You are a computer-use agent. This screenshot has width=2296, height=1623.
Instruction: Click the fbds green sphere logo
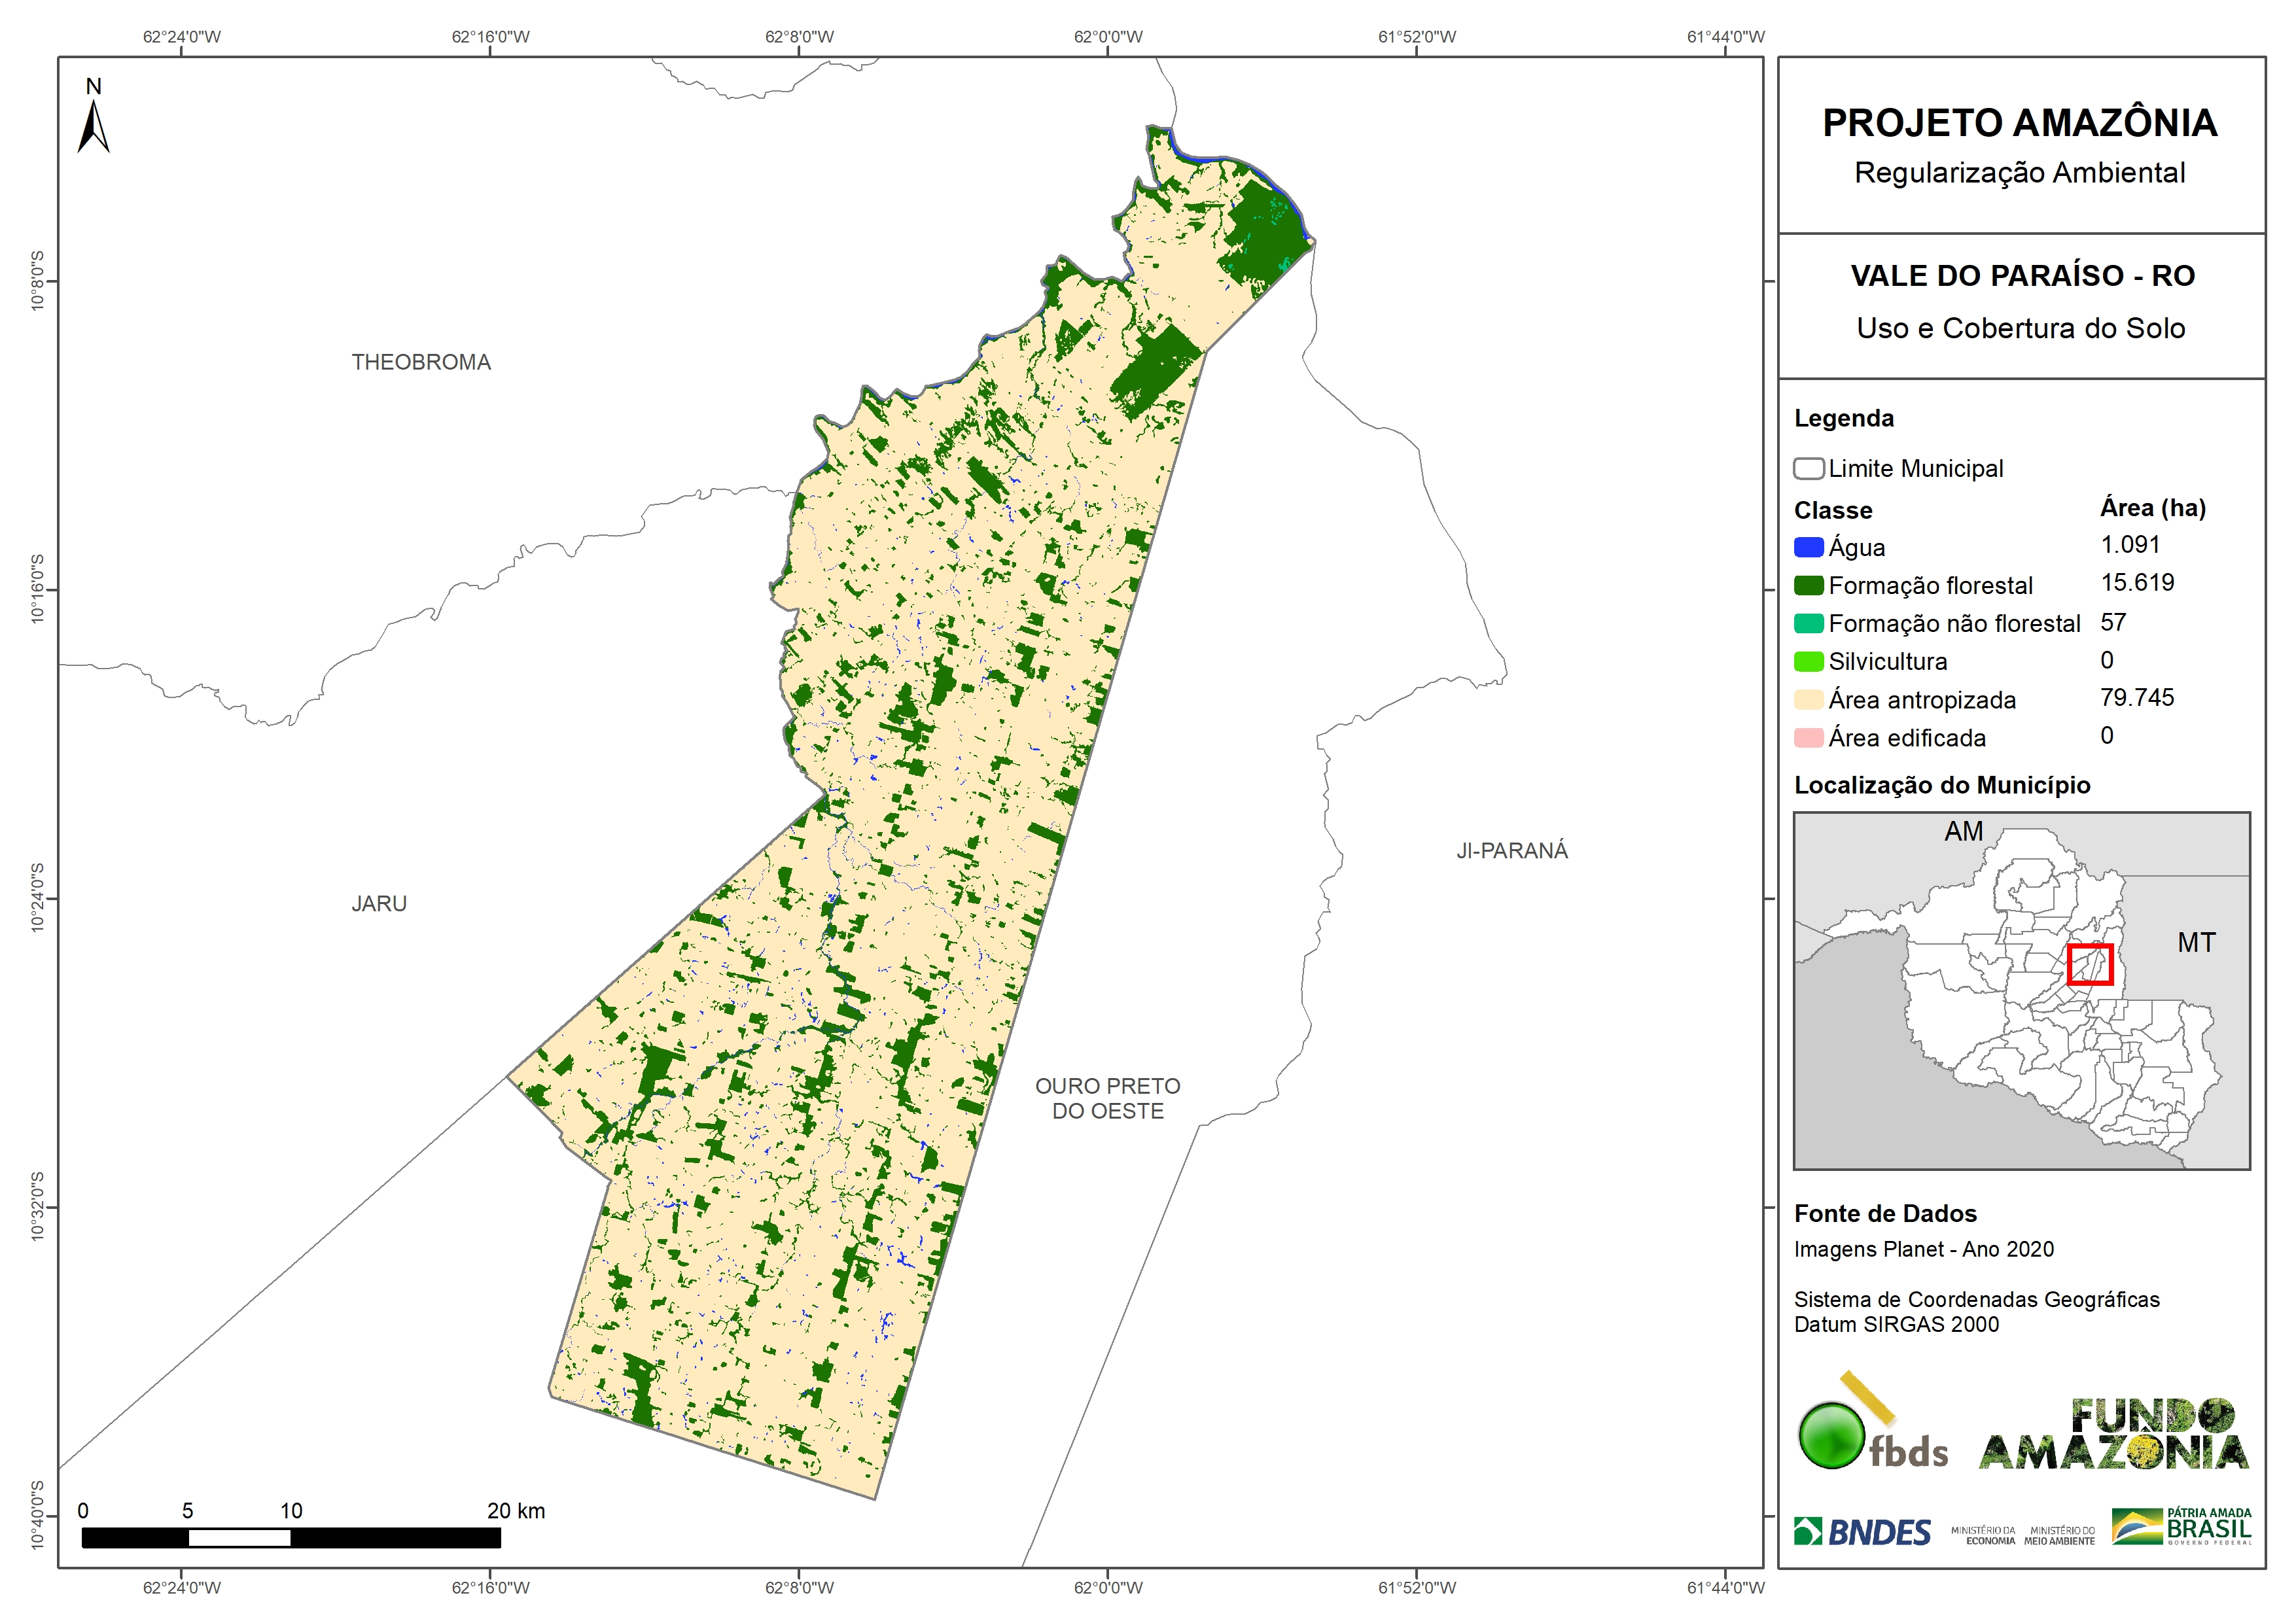tap(1831, 1436)
